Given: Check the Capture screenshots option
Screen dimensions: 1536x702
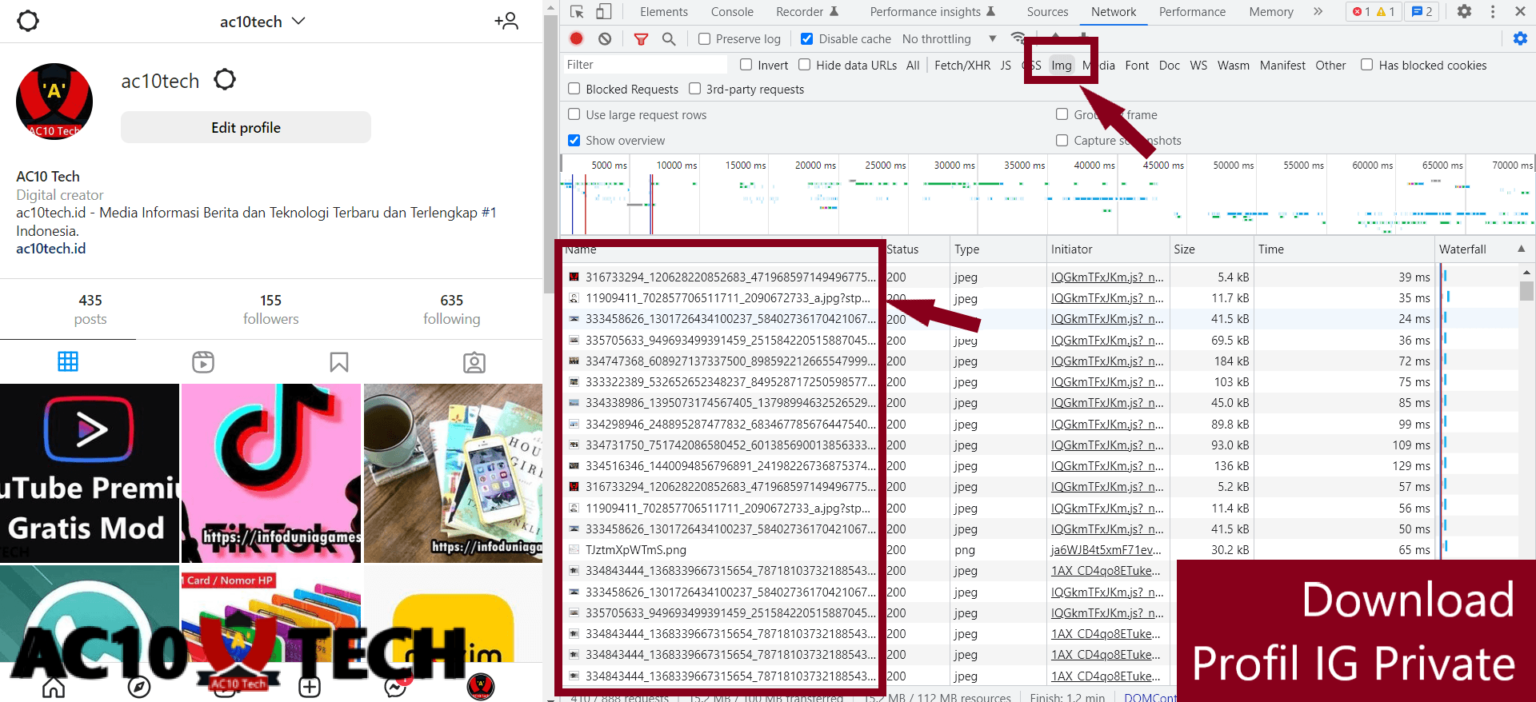Looking at the screenshot, I should (1063, 139).
